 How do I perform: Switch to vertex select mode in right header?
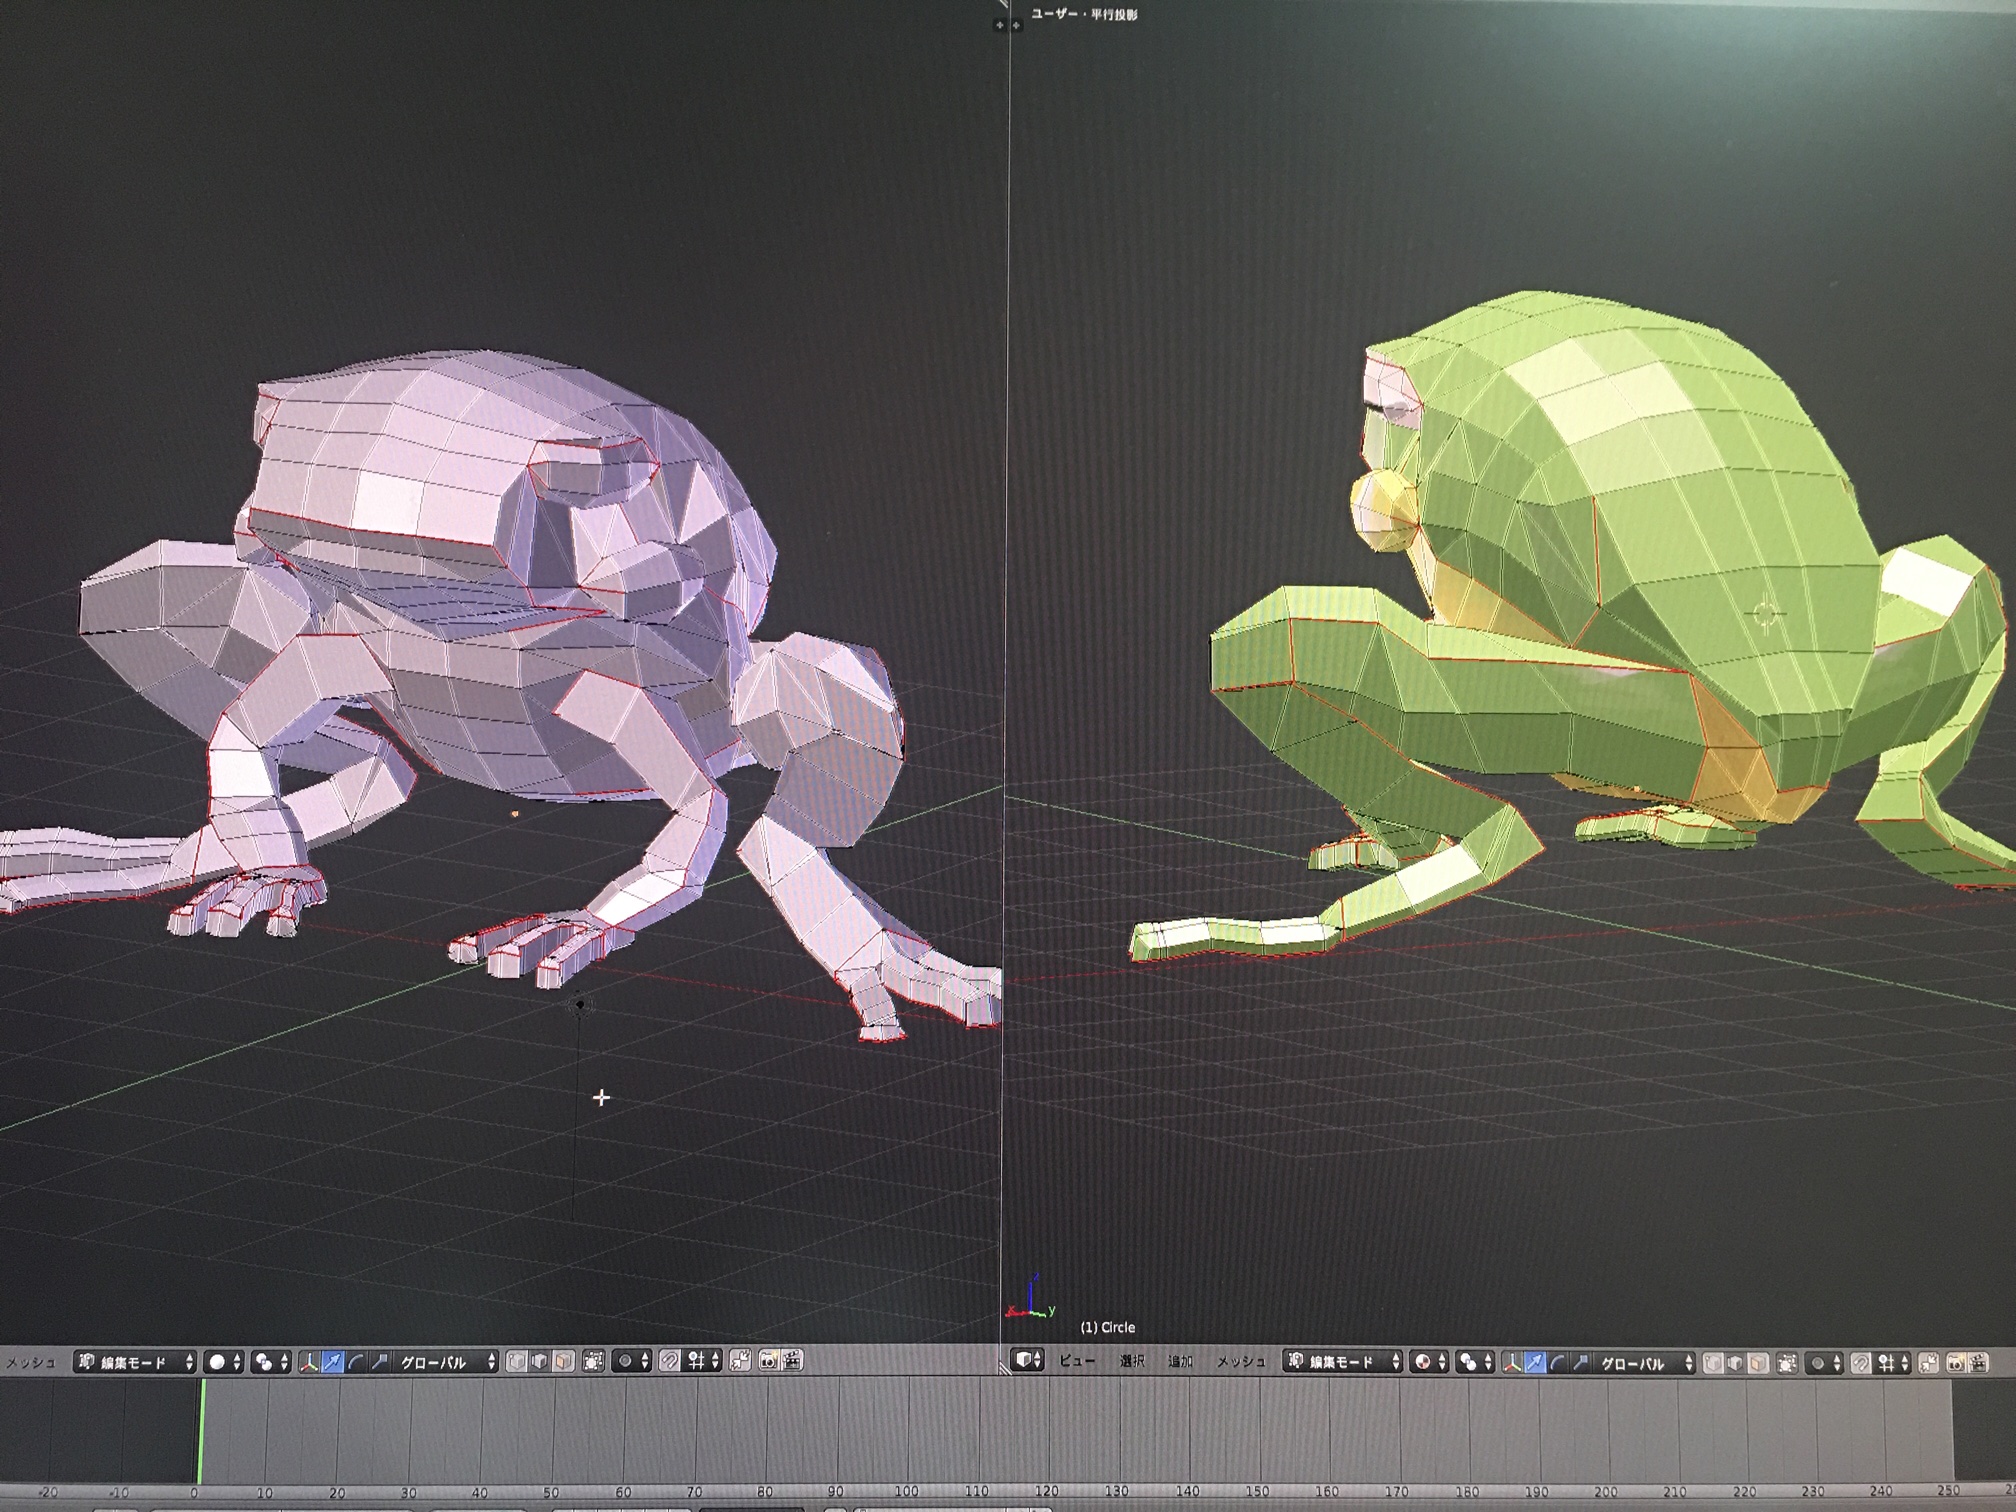1713,1362
